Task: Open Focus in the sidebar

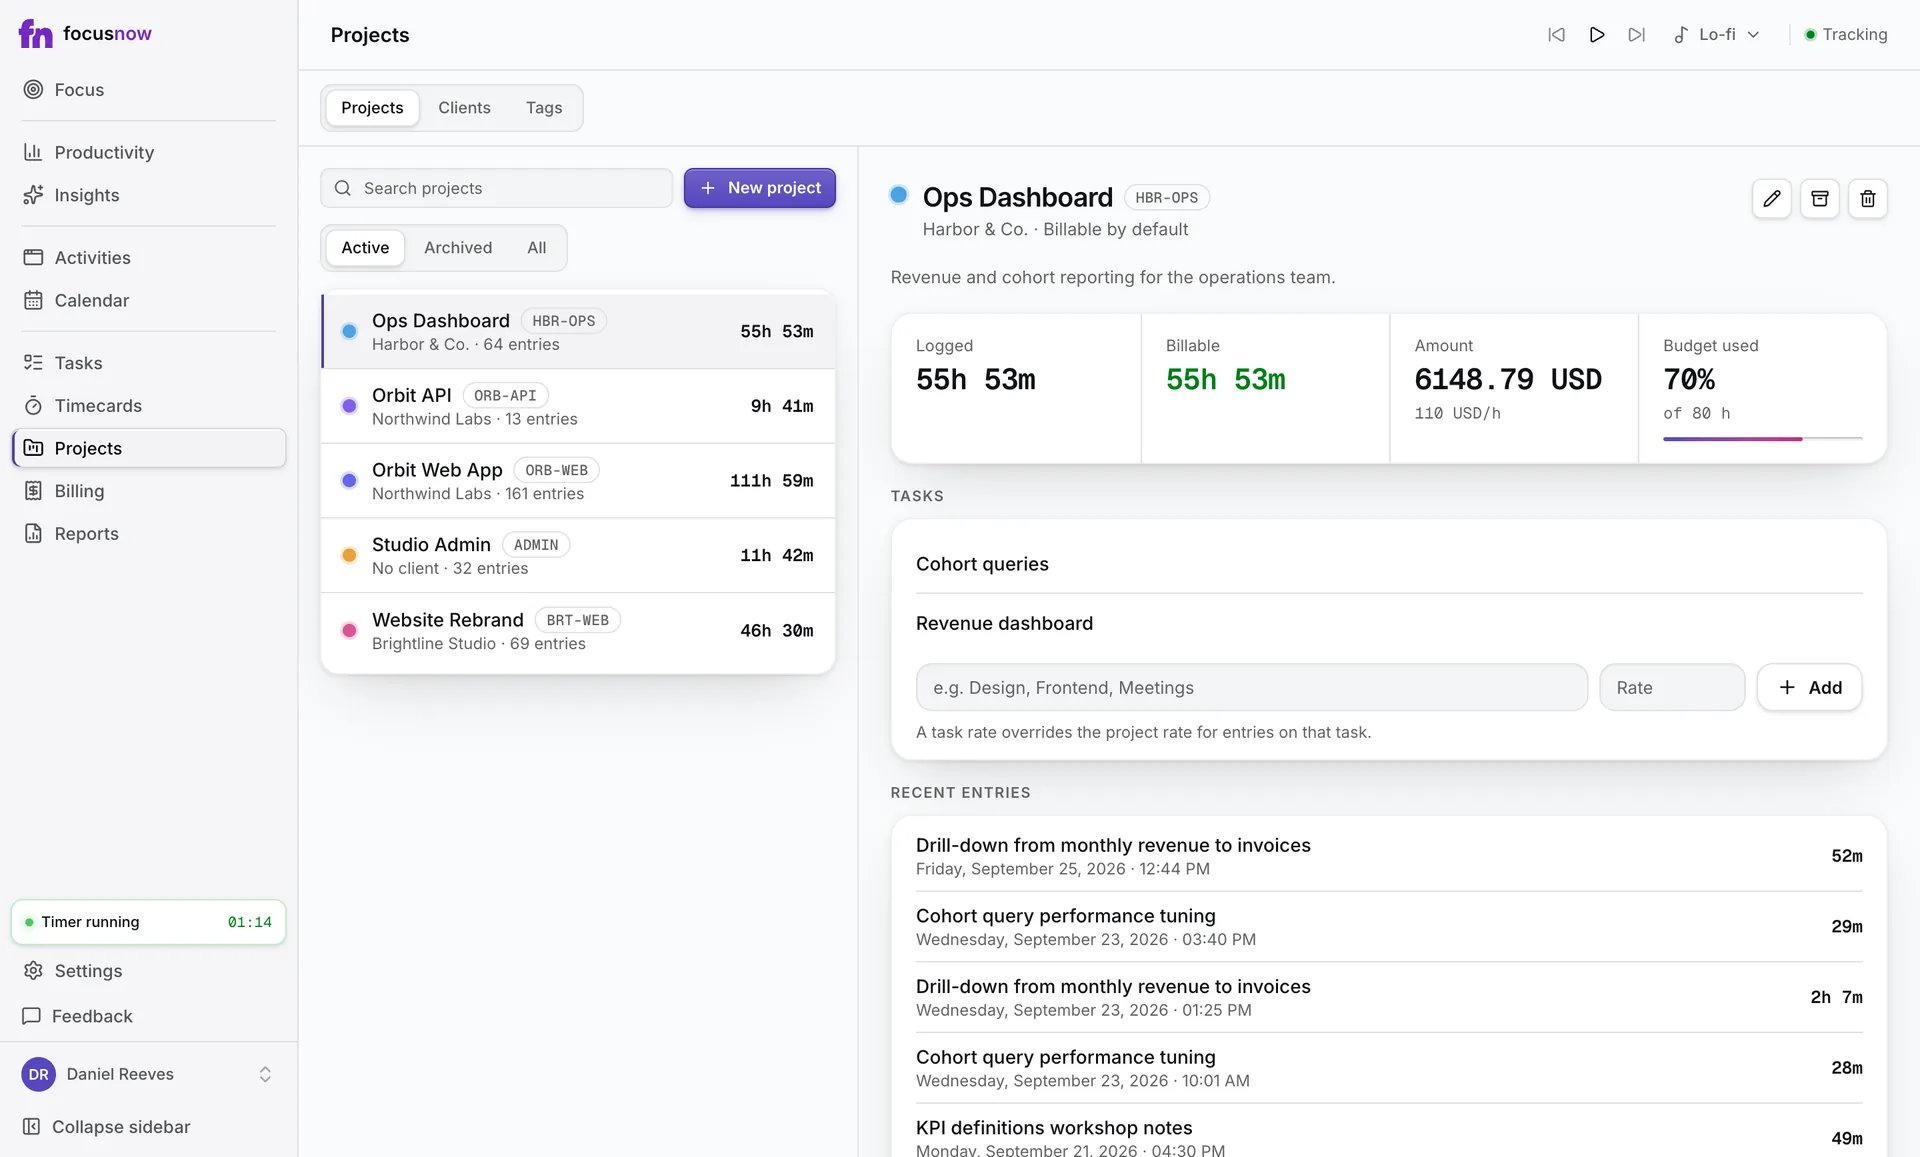Action: tap(149, 90)
